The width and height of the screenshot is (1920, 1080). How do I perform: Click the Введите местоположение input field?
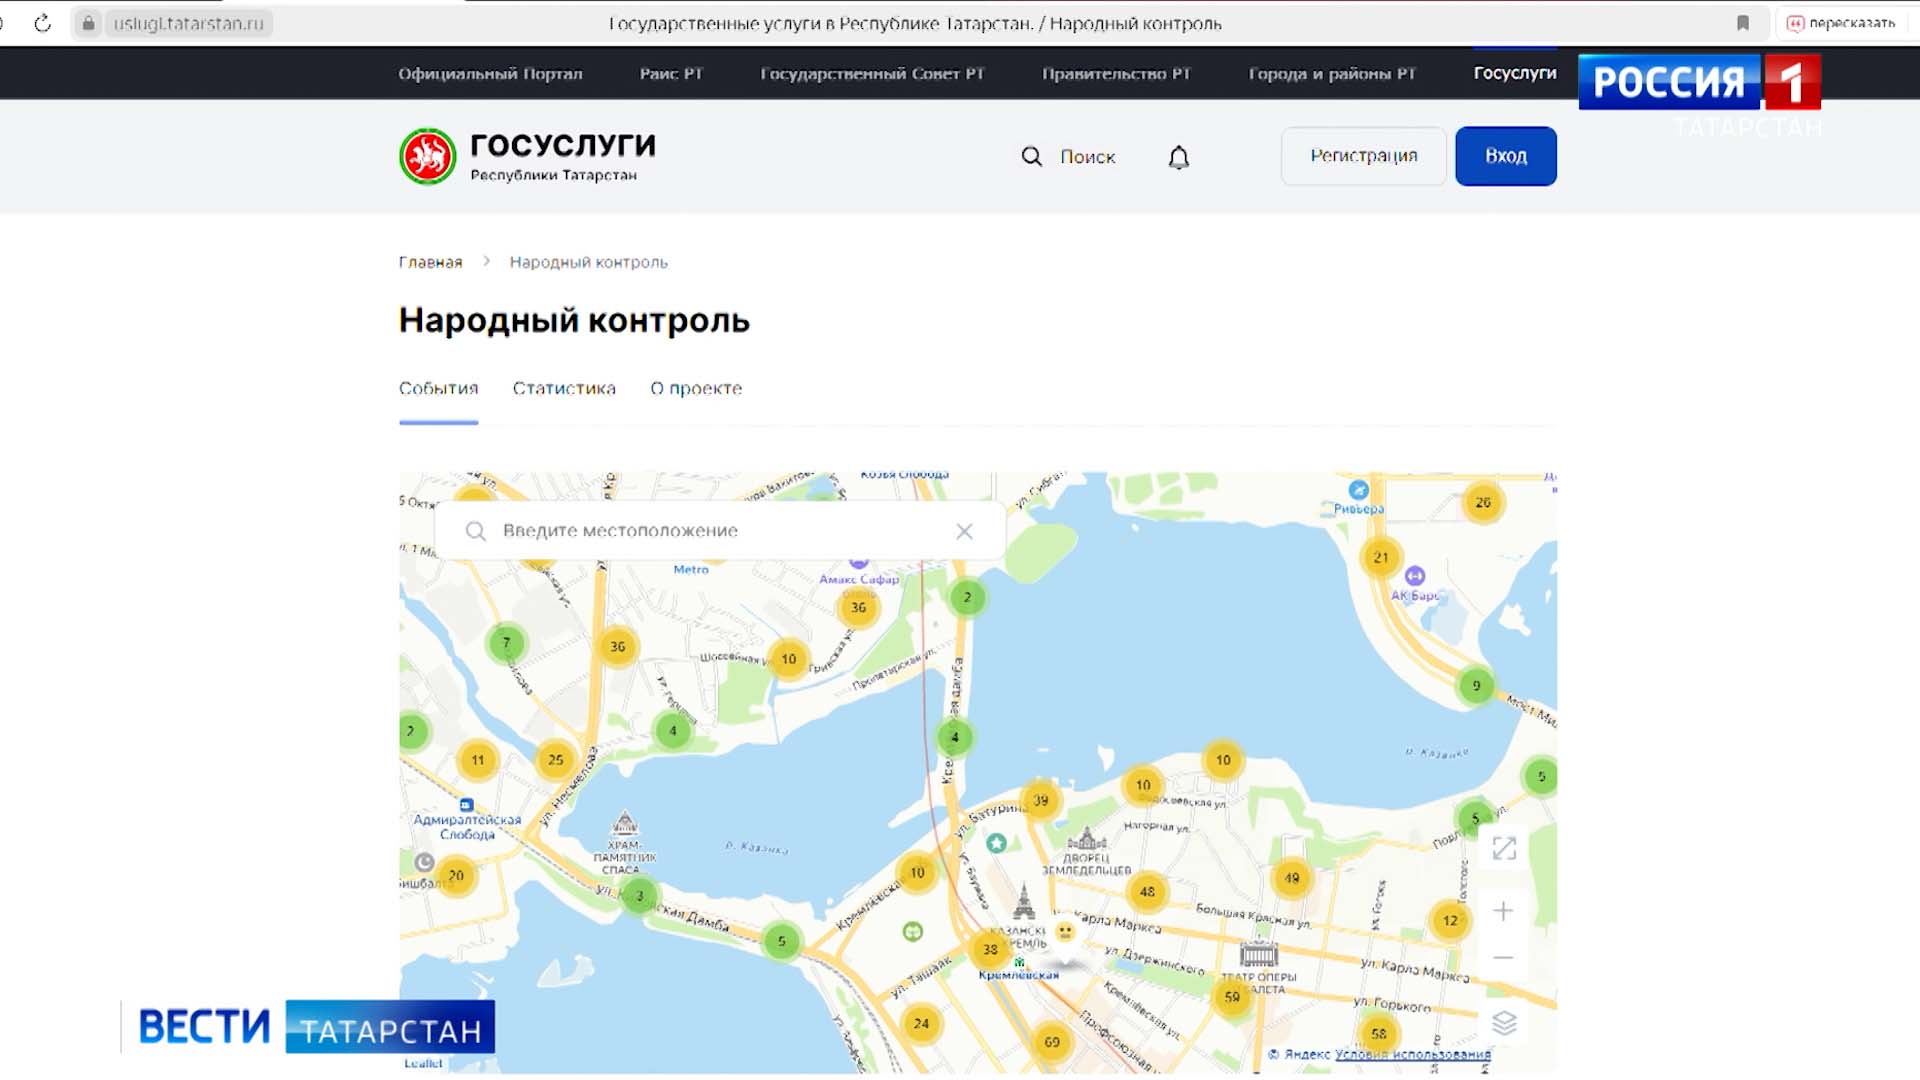[x=720, y=531]
